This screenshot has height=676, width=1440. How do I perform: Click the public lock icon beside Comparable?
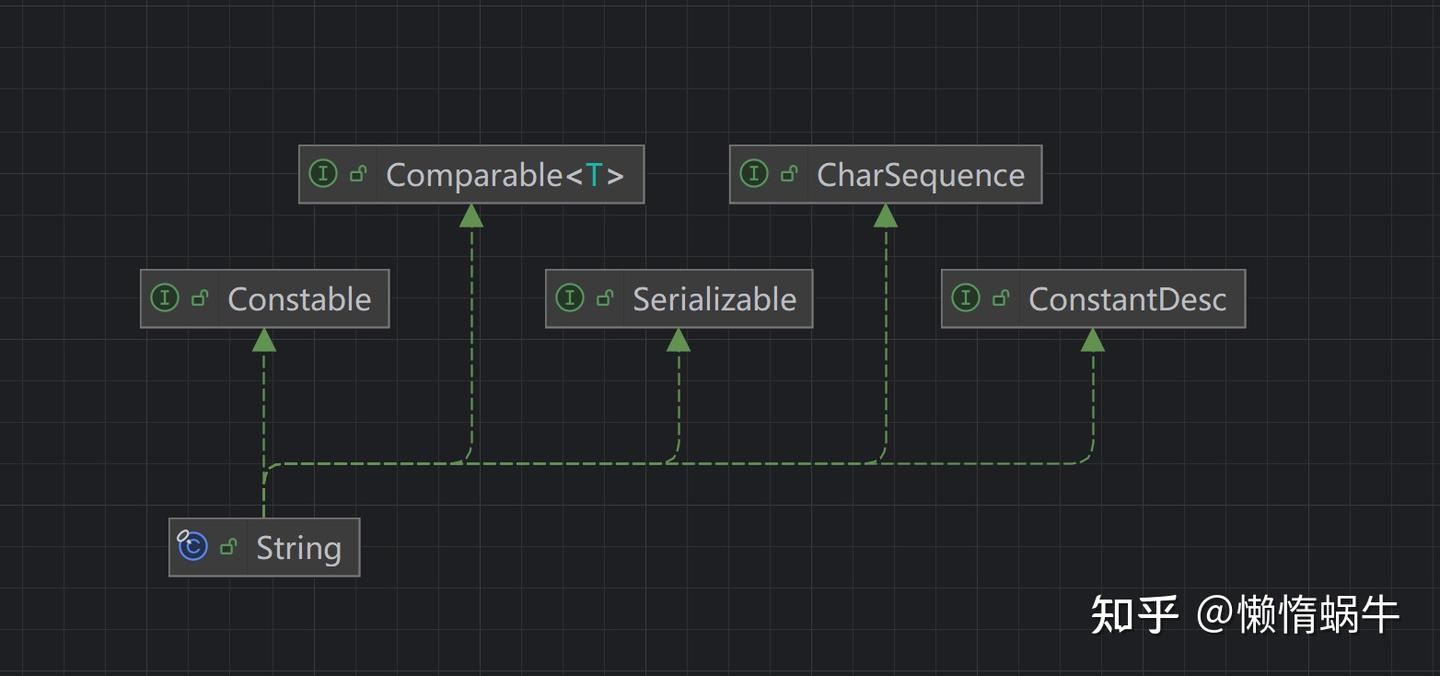[358, 175]
